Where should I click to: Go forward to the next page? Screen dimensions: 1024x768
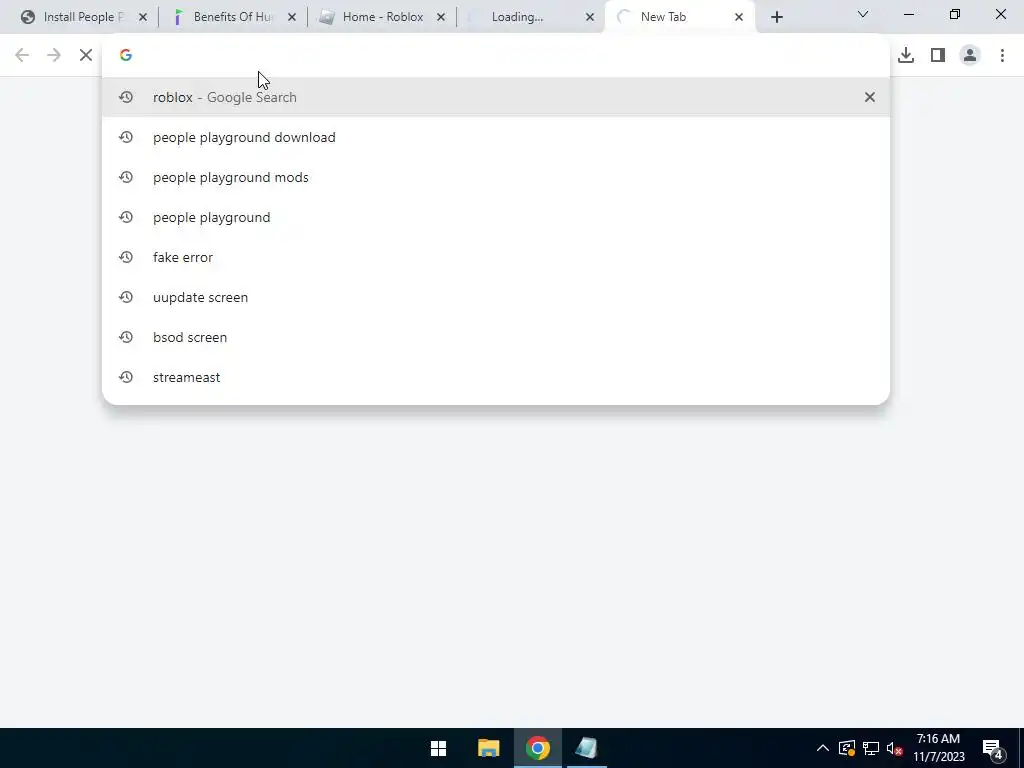54,56
